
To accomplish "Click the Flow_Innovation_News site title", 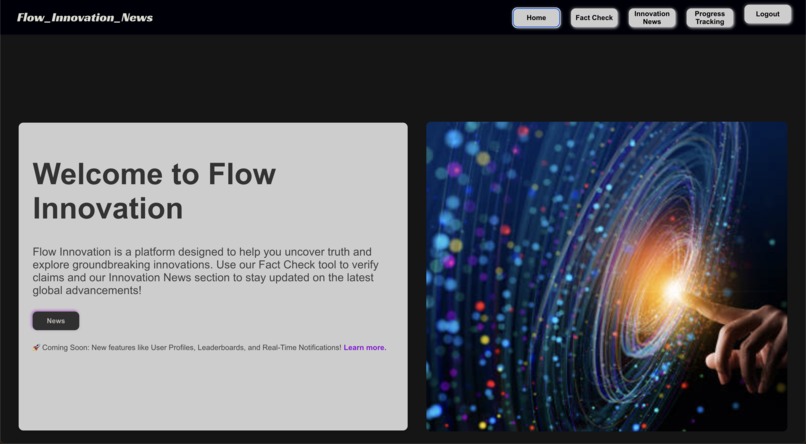I will 85,17.
